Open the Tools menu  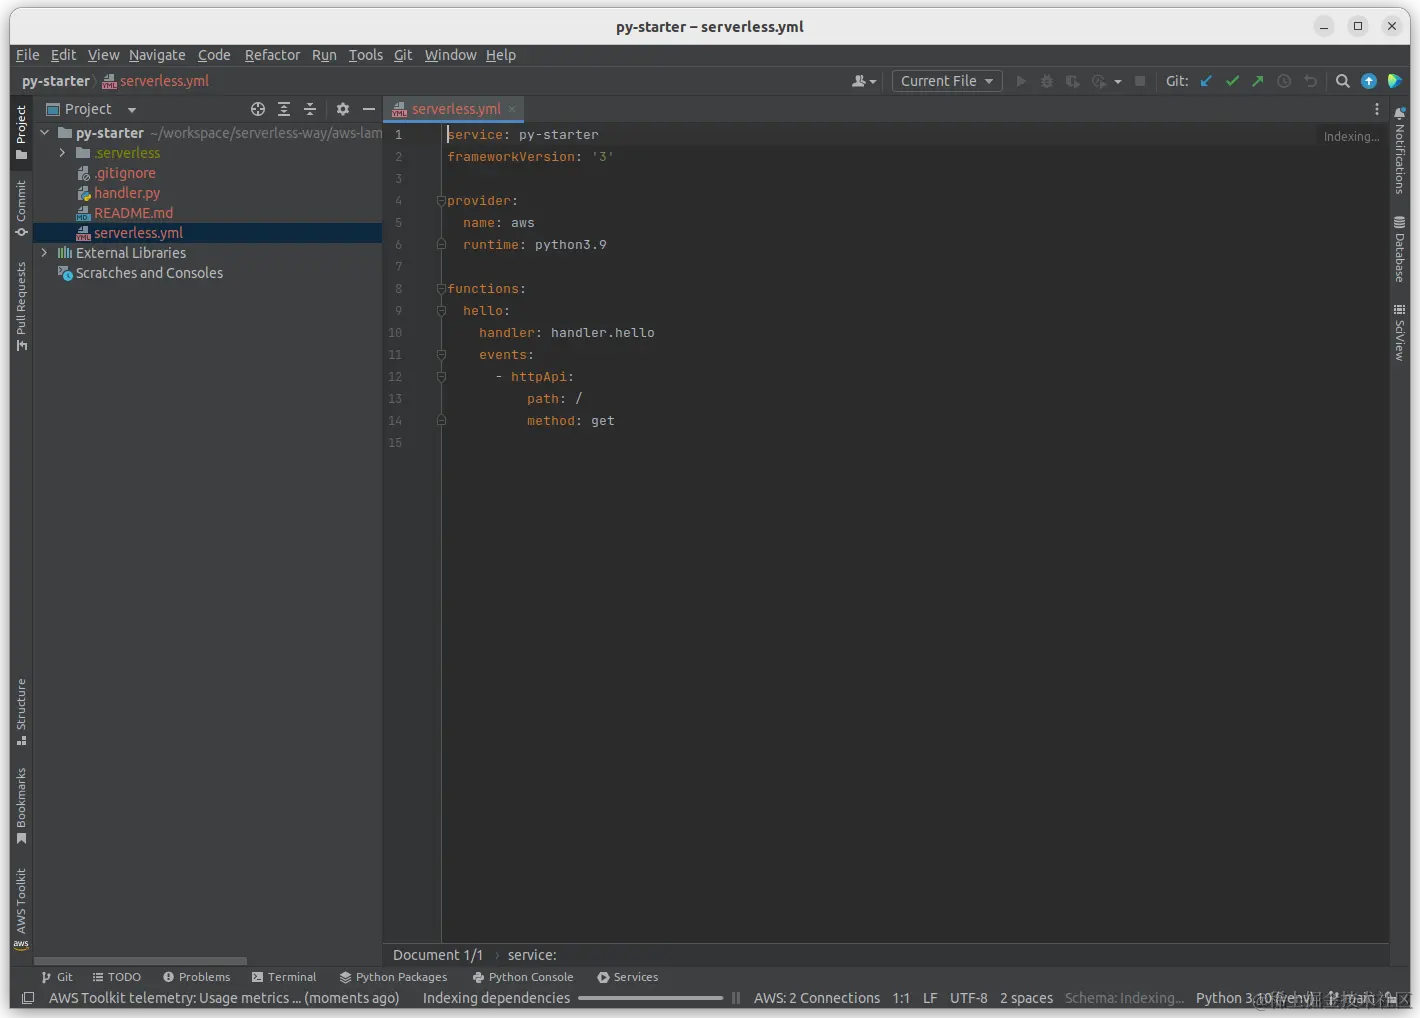point(366,55)
